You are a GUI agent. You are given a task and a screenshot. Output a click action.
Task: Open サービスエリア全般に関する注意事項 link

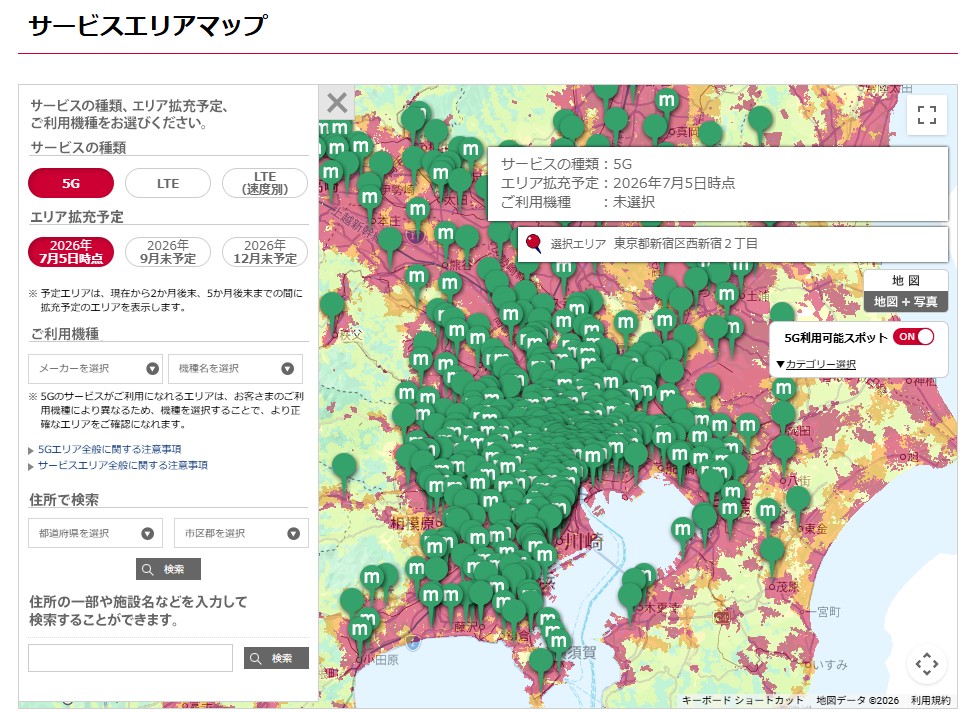[x=123, y=466]
